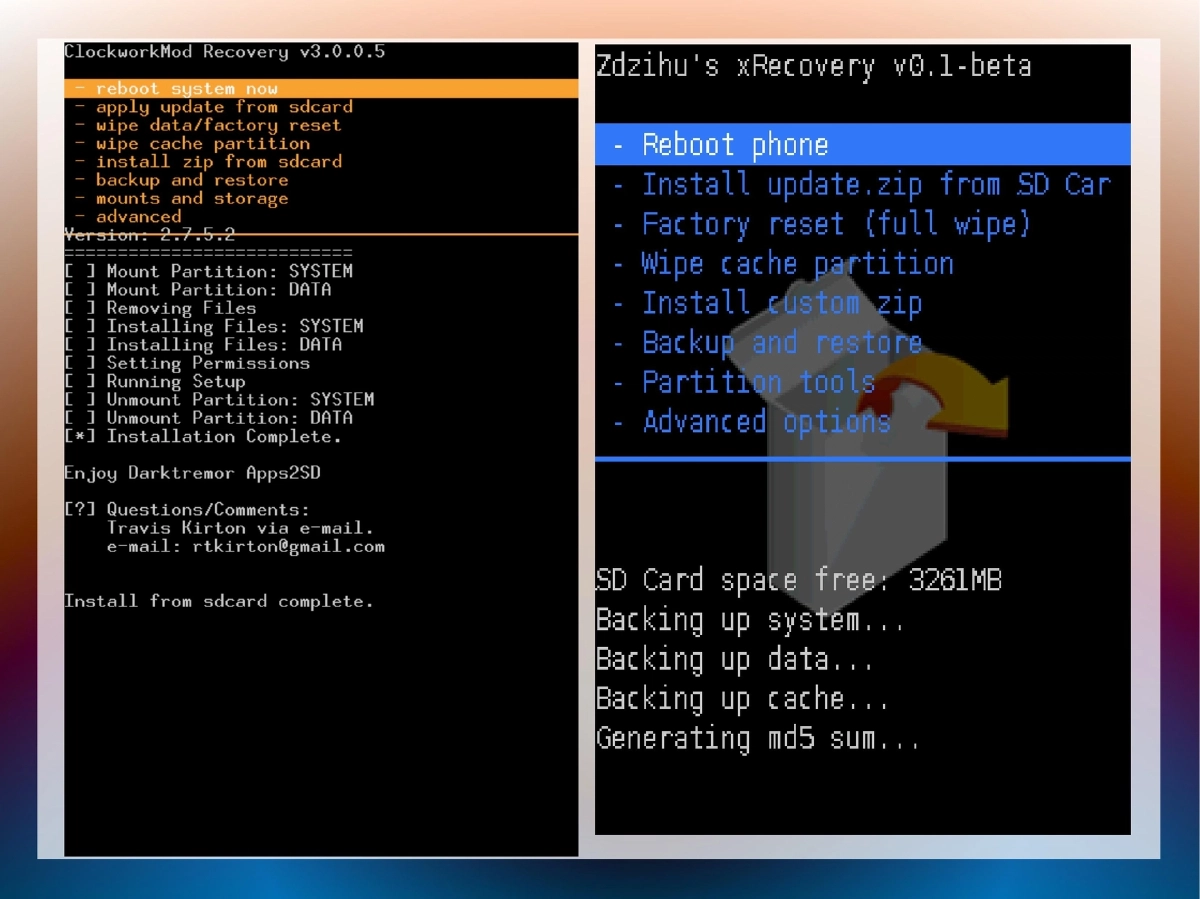Image resolution: width=1200 pixels, height=899 pixels.
Task: Choose 'wipe cache partition' in ClockworkMod
Action: [202, 143]
